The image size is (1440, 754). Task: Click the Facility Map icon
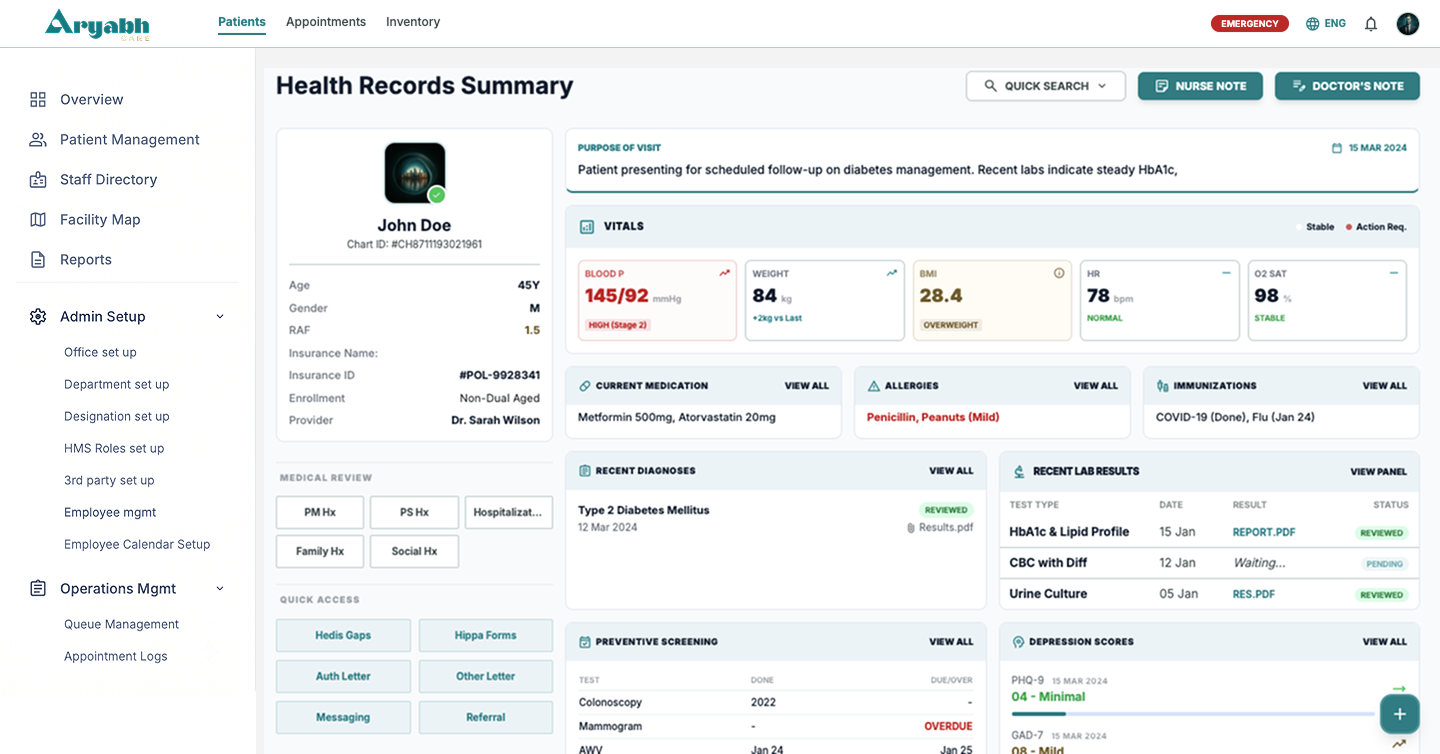pyautogui.click(x=38, y=219)
